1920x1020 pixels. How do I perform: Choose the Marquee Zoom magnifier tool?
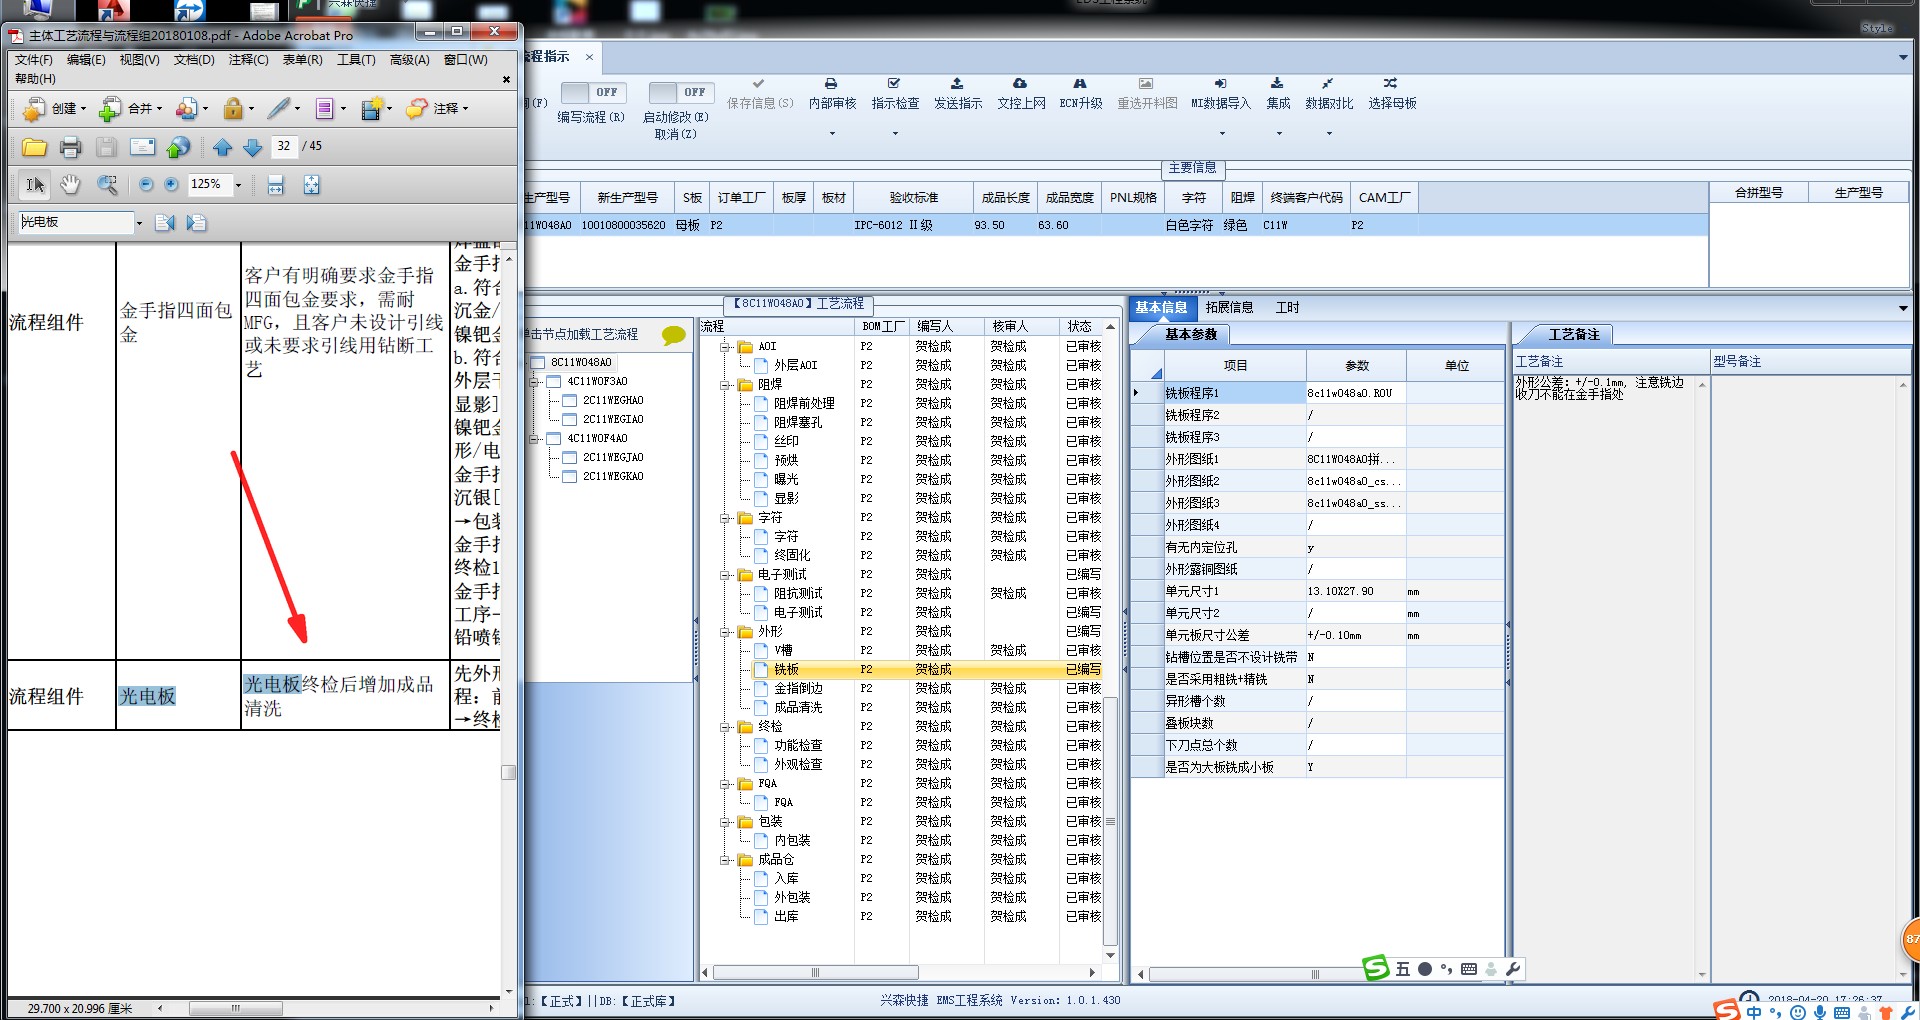(107, 184)
